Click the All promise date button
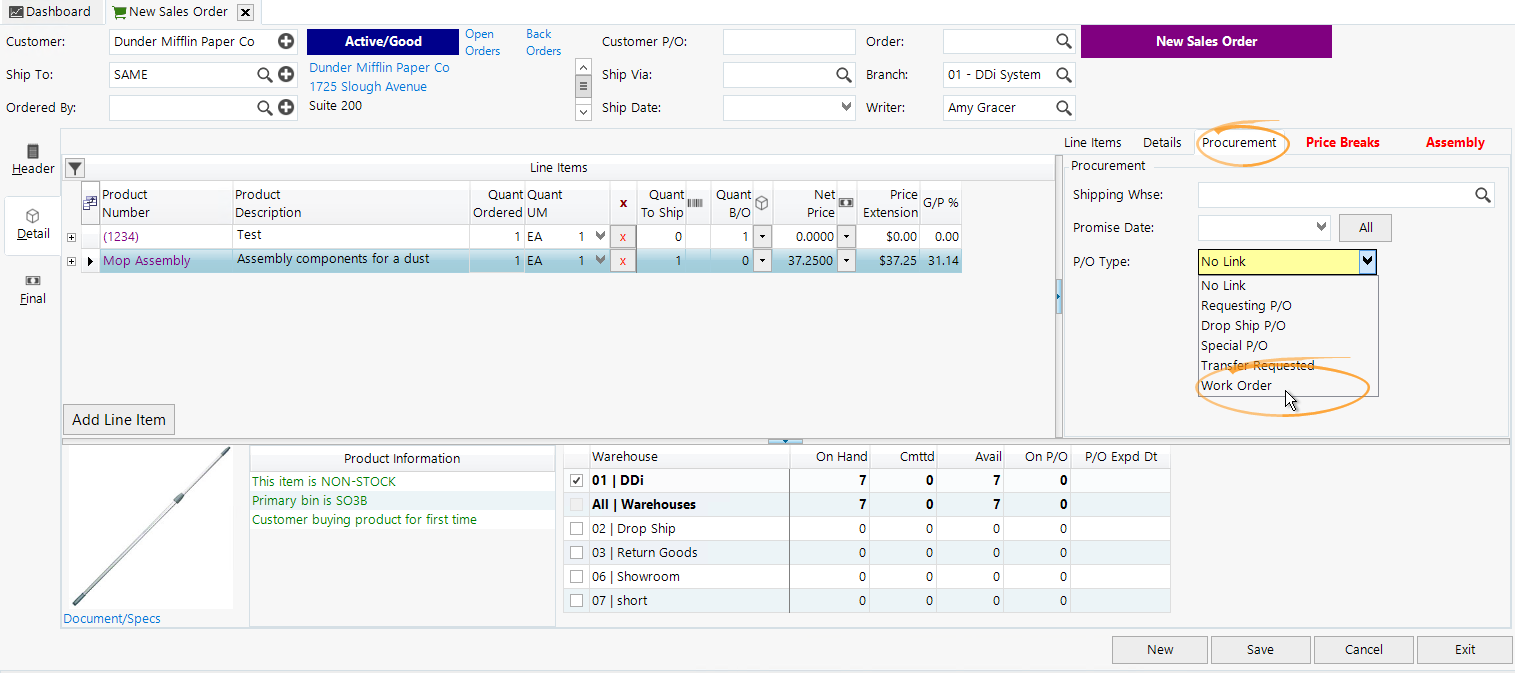The height and width of the screenshot is (673, 1515). tap(1364, 227)
